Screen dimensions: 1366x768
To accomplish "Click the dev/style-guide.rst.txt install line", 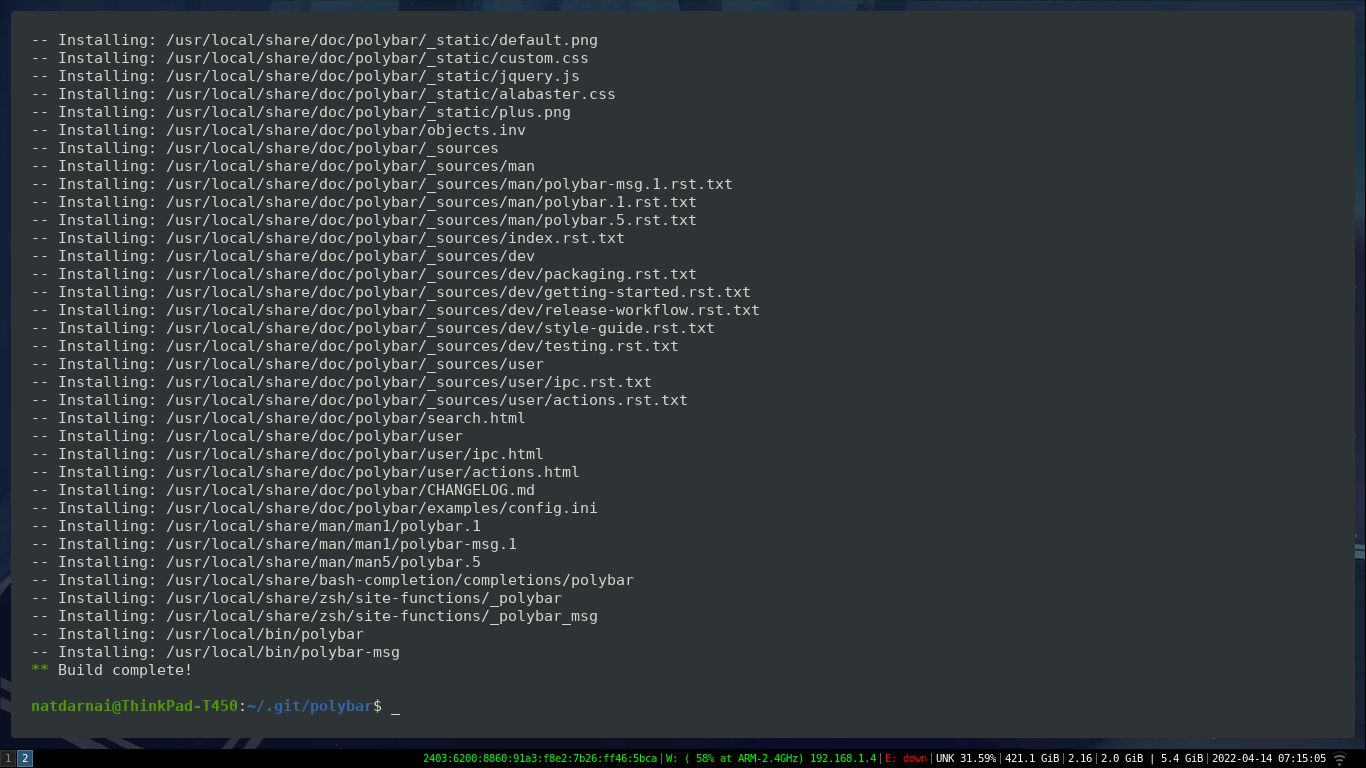I will (373, 328).
